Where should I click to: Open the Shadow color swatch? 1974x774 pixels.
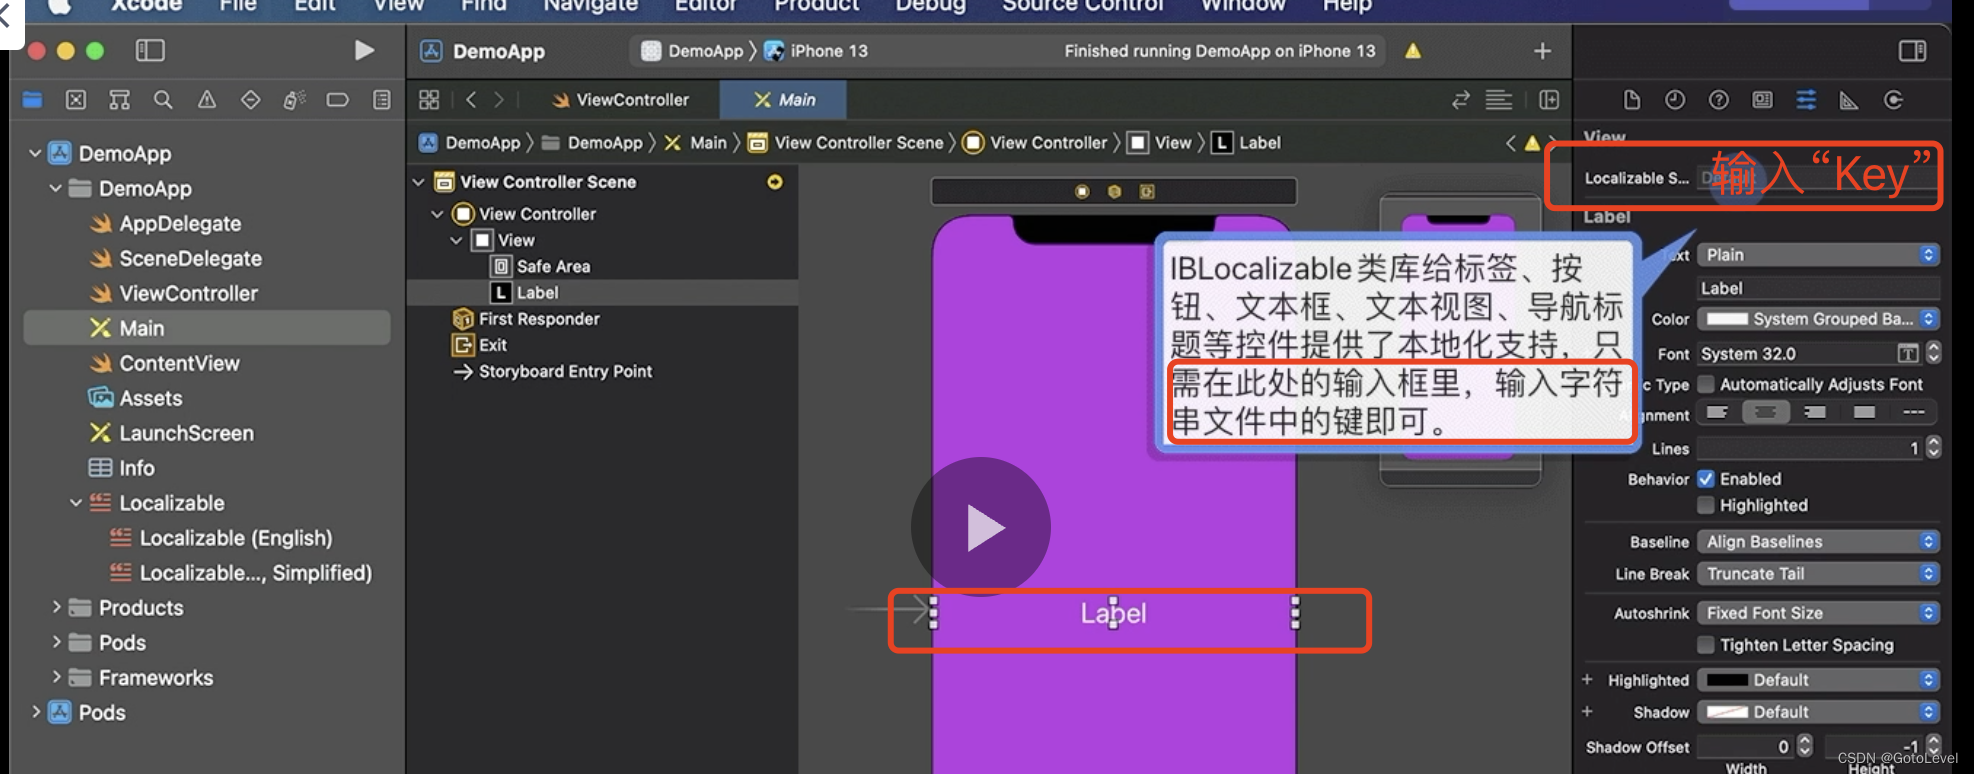point(1727,712)
